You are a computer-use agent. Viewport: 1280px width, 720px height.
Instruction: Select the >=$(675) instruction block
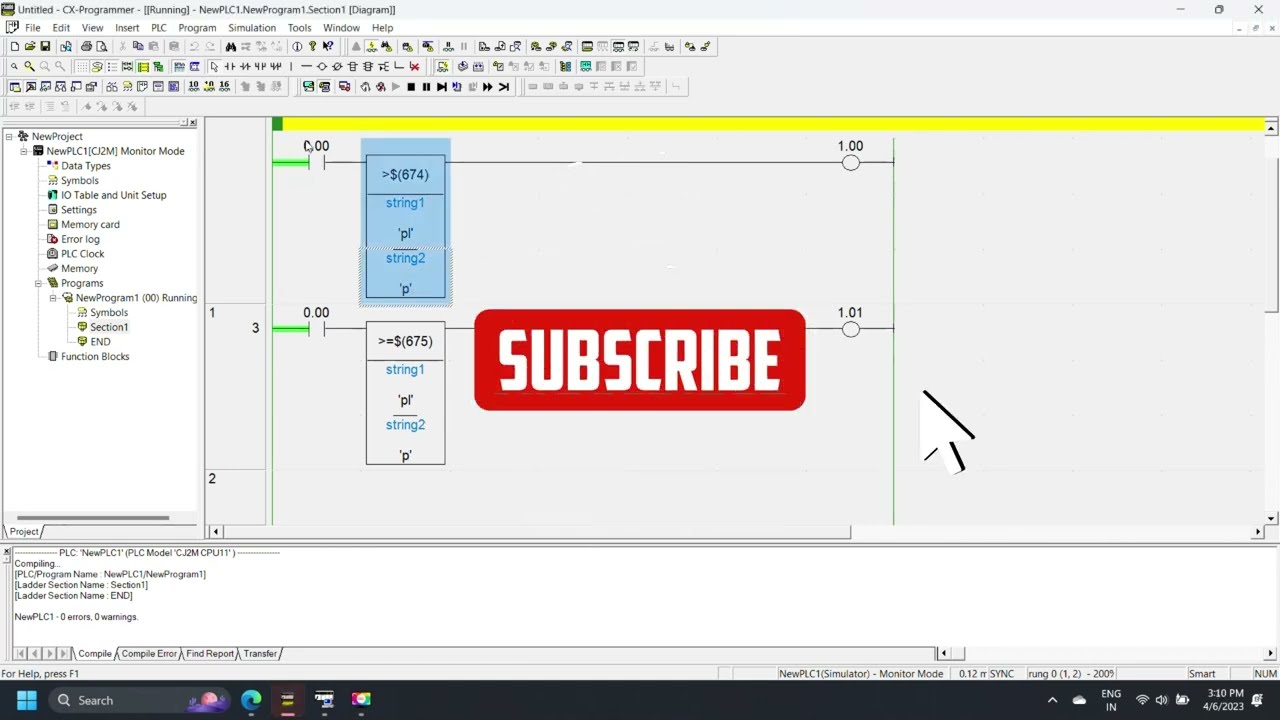point(405,393)
